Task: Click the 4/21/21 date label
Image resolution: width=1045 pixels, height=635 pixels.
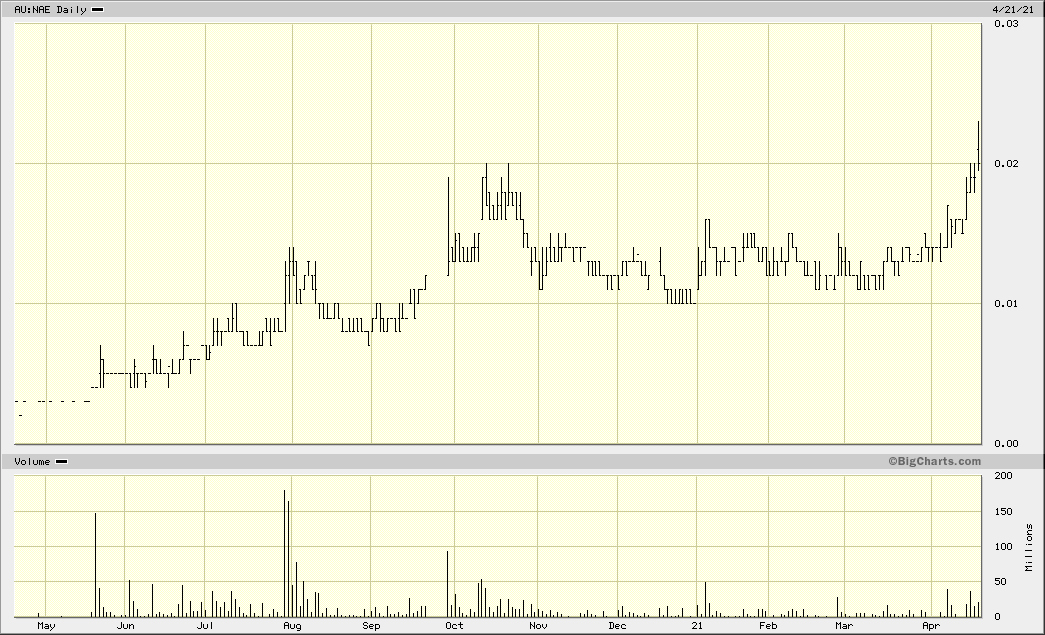Action: click(x=1013, y=10)
